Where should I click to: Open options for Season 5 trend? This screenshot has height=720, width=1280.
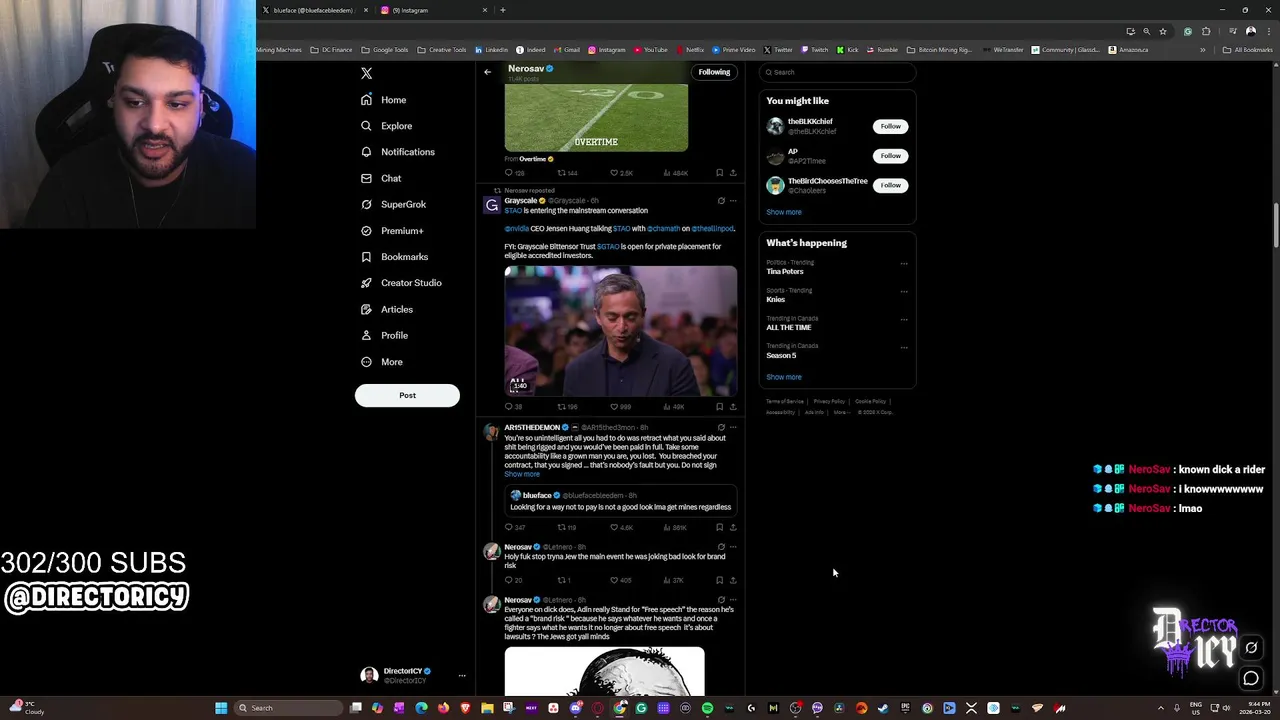point(904,348)
